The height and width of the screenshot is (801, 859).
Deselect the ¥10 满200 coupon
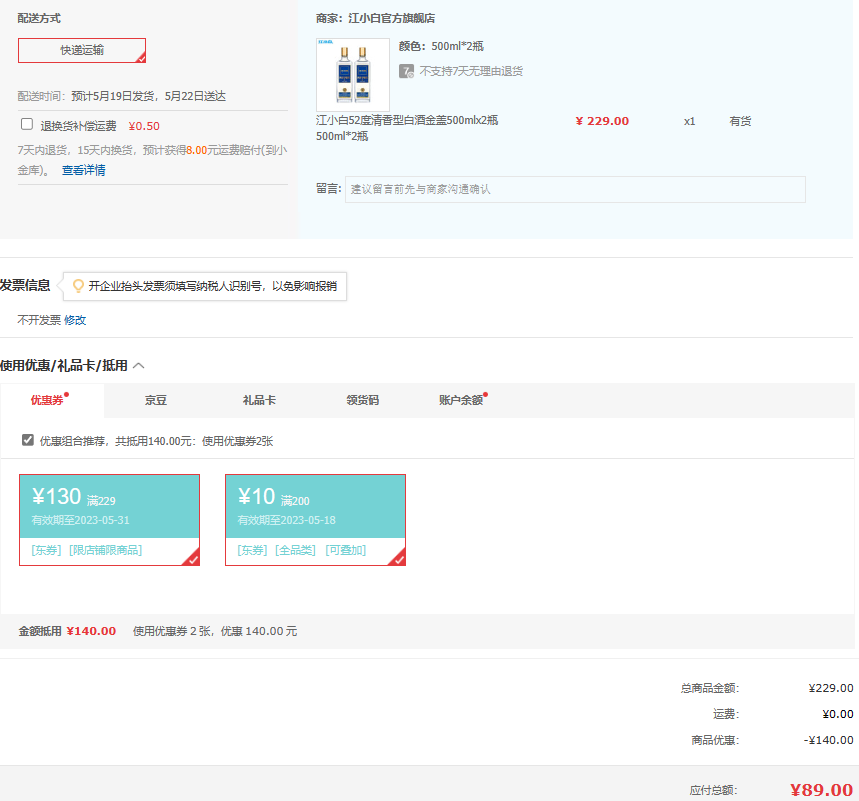[316, 520]
